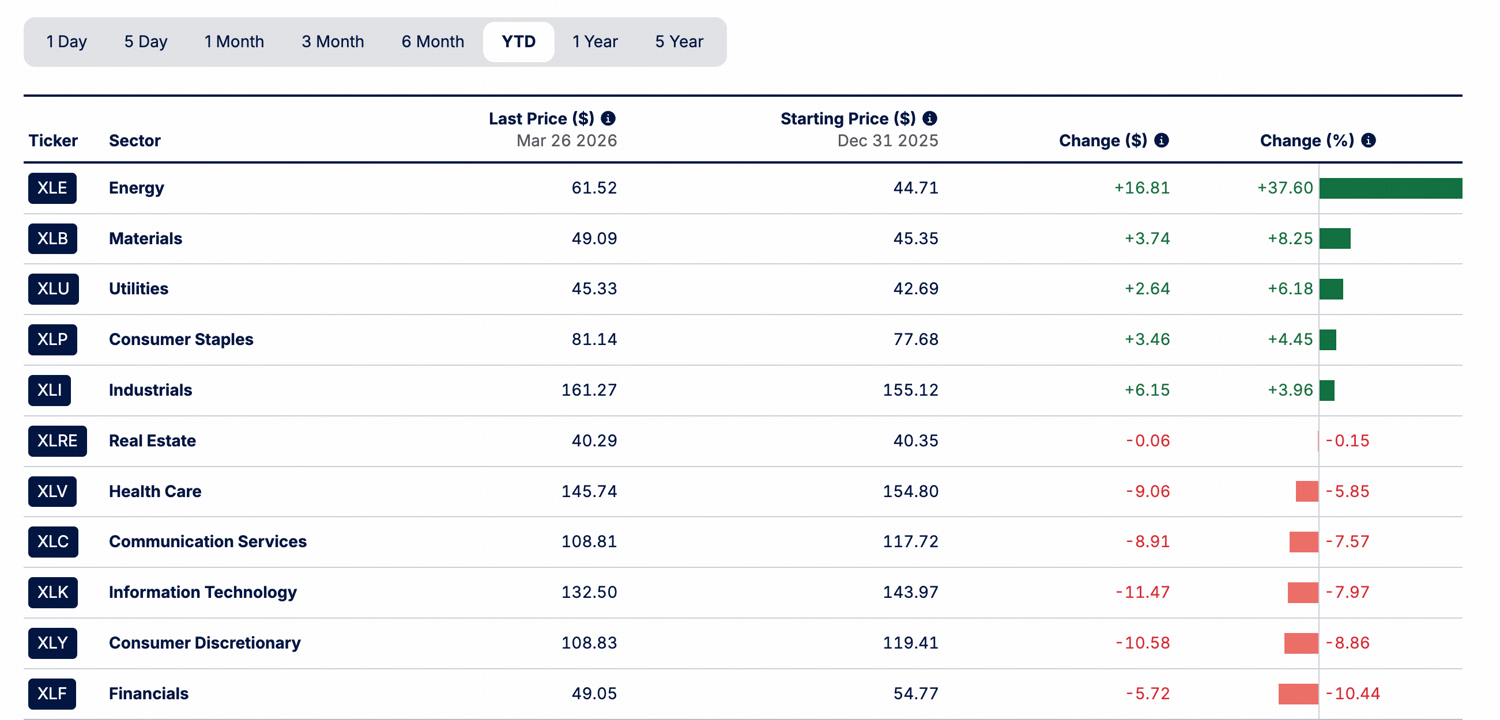Select the XLF ticker badge

click(52, 694)
